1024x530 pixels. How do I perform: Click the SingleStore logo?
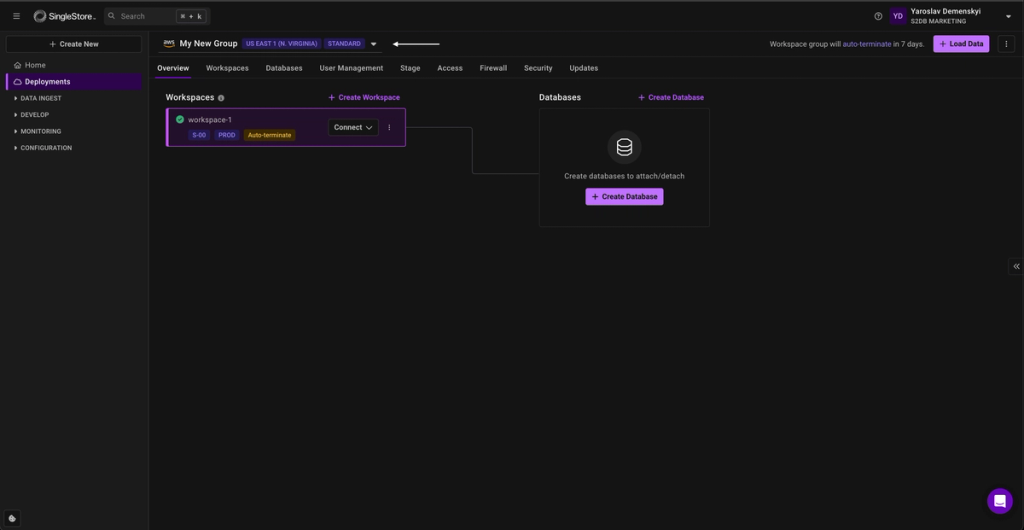[x=64, y=16]
